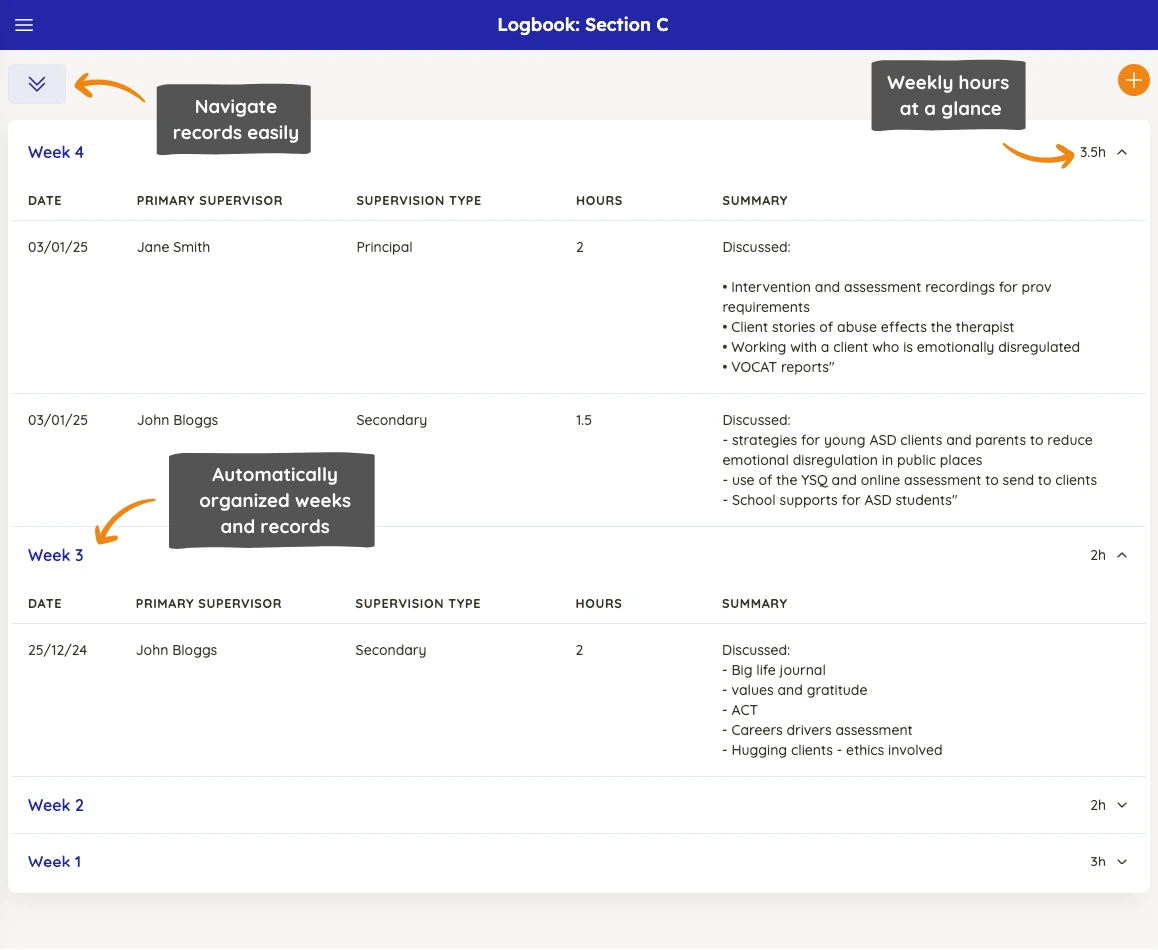This screenshot has width=1158, height=950.
Task: Click the double-chevron collapse records icon
Action: pyautogui.click(x=37, y=84)
